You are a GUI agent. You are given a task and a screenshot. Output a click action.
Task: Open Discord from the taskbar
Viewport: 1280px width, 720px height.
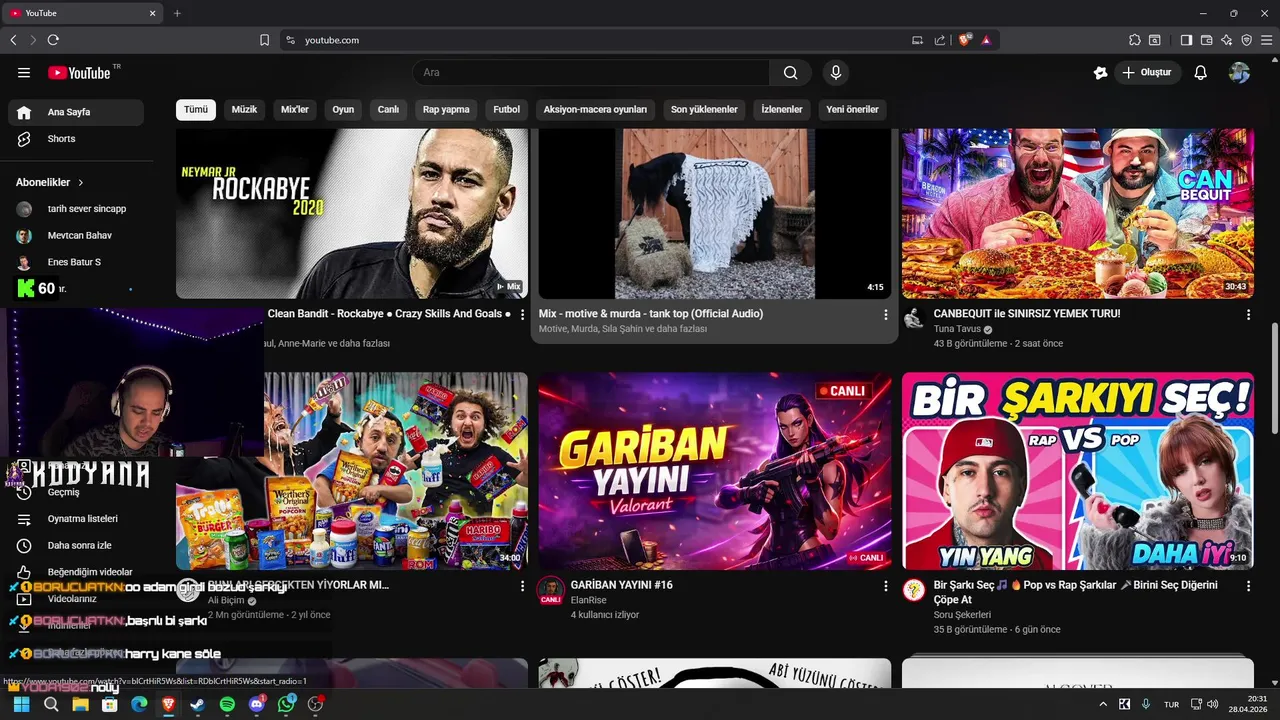(257, 704)
